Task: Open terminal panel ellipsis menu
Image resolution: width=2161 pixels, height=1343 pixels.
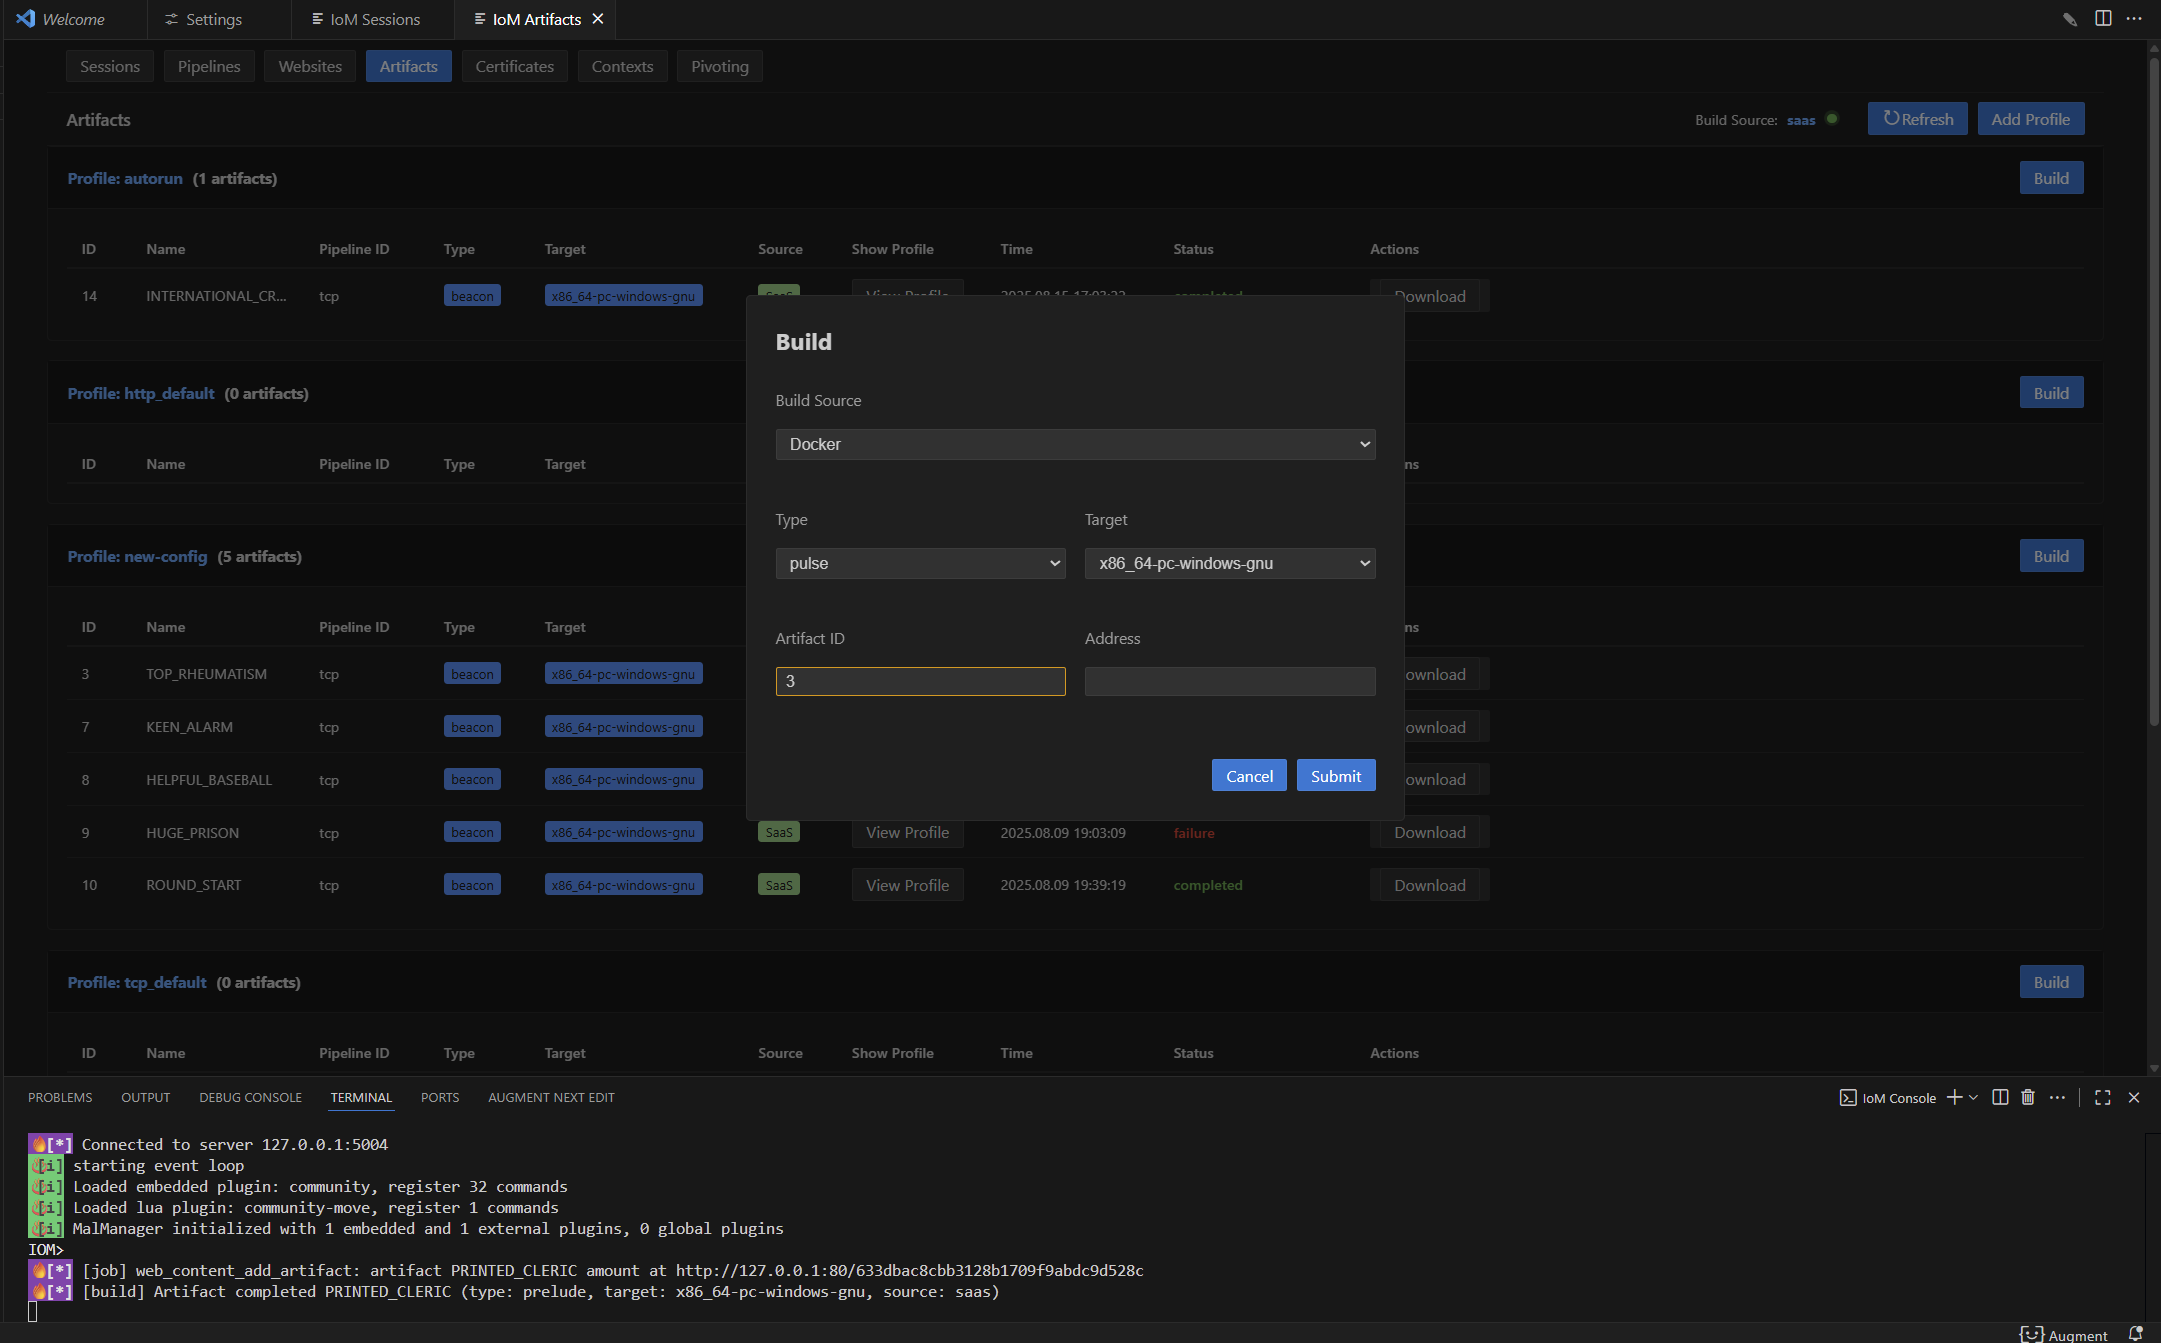Action: click(2057, 1097)
